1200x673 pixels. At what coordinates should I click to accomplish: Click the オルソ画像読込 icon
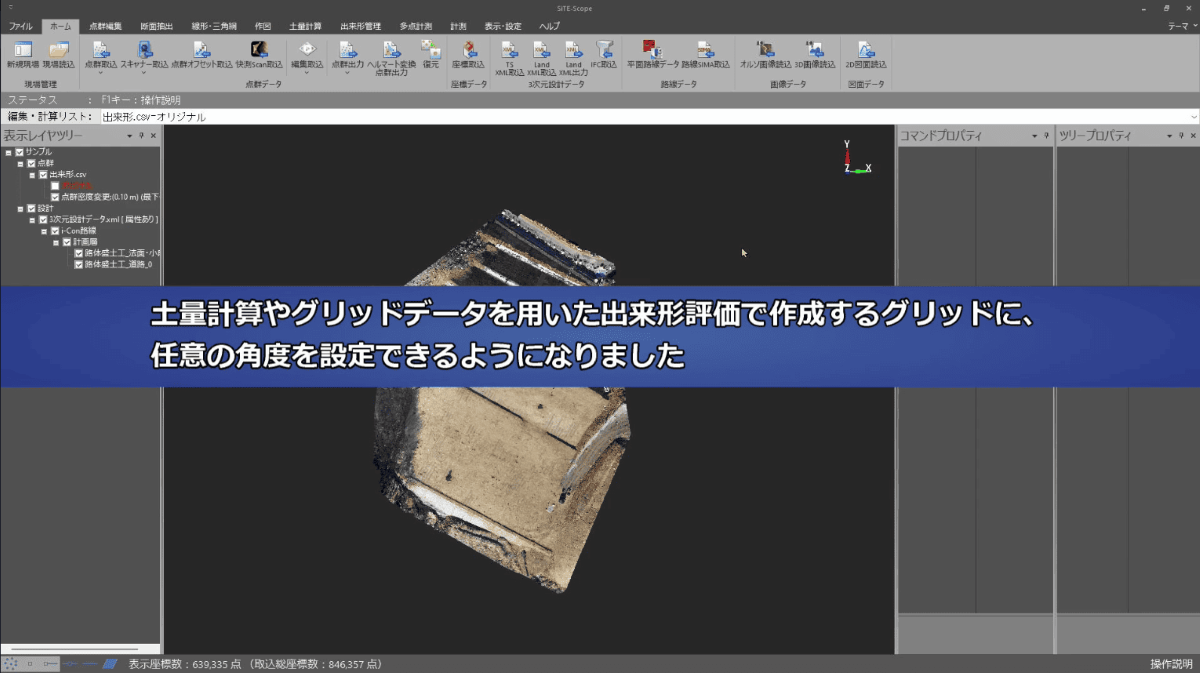pyautogui.click(x=765, y=52)
